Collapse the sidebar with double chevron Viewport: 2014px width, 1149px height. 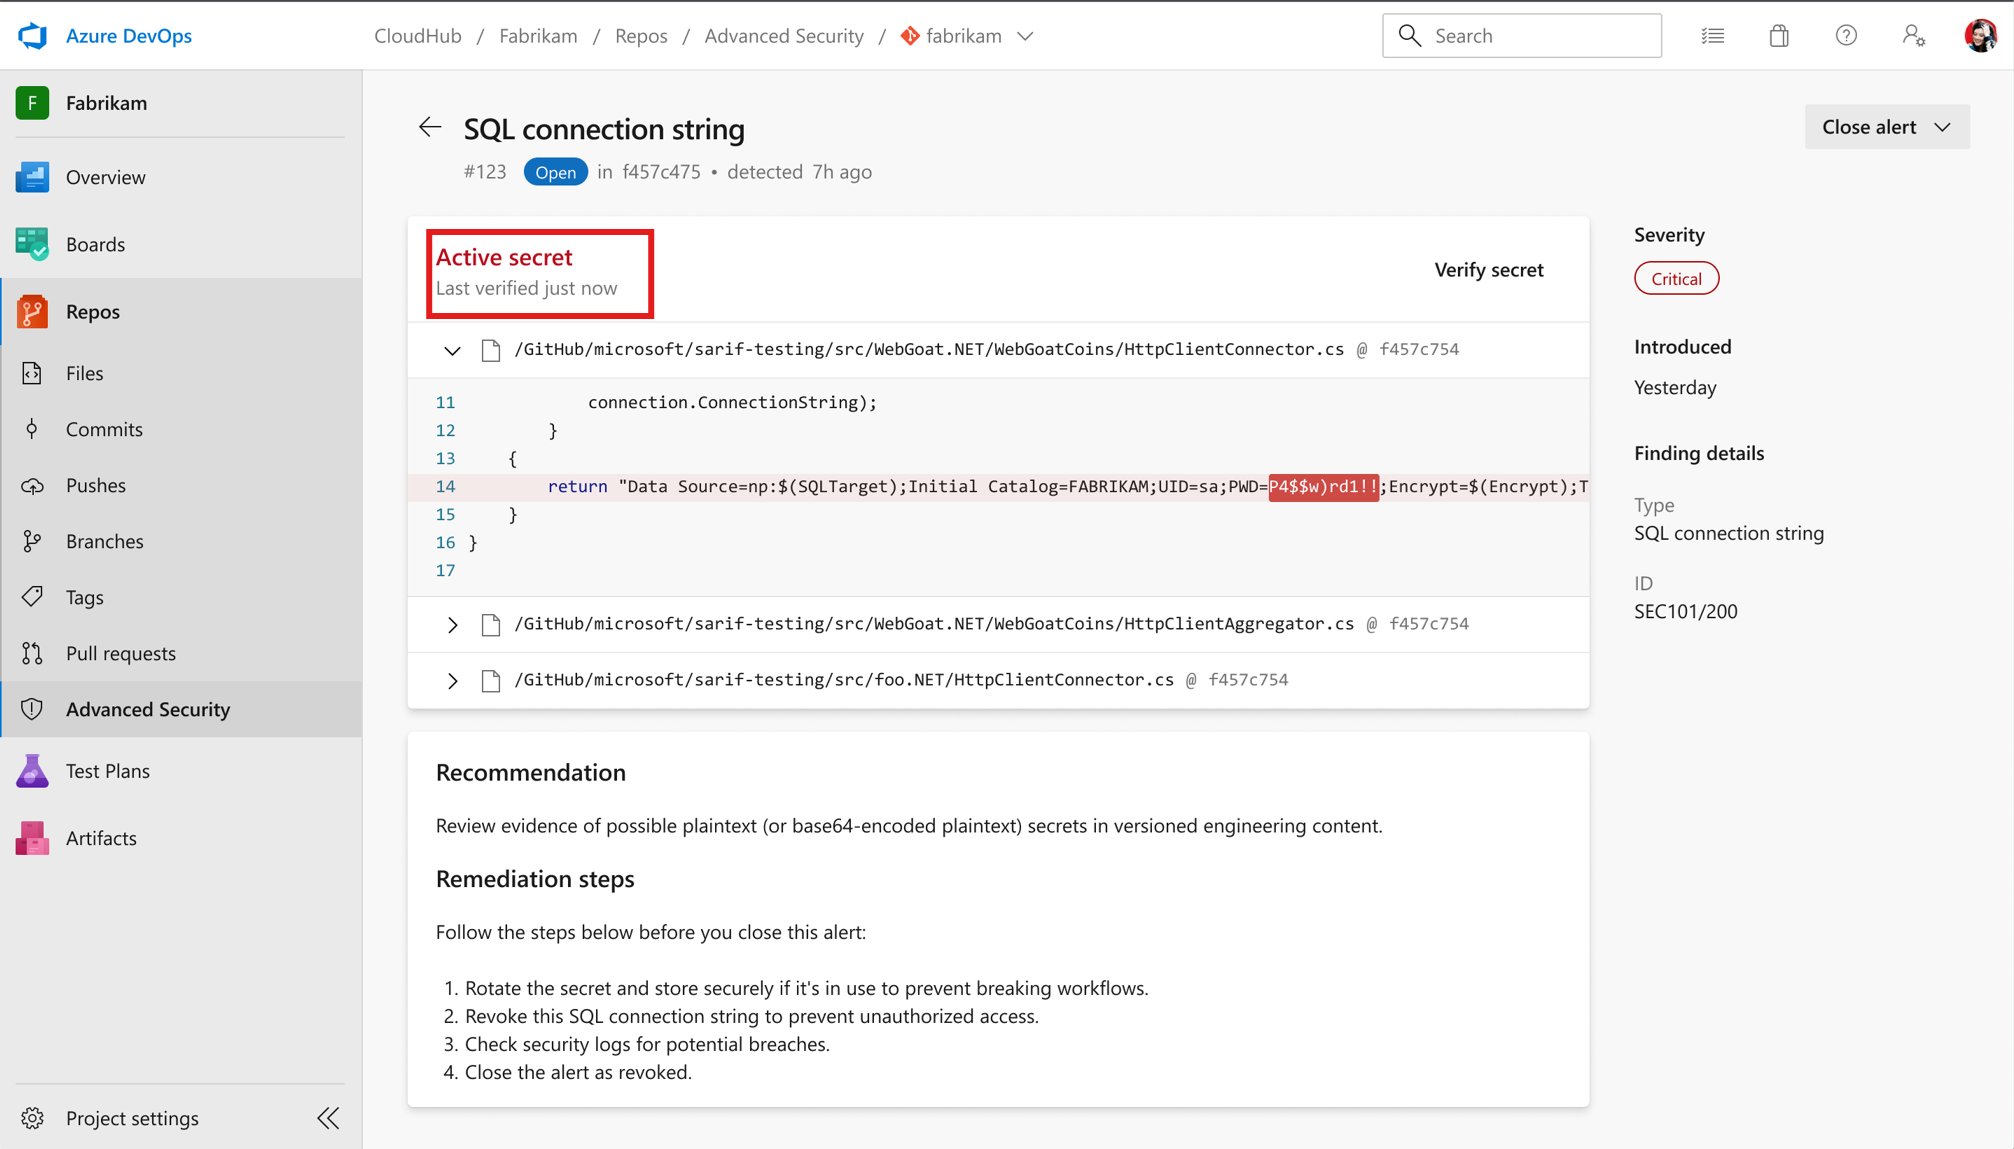click(x=328, y=1118)
